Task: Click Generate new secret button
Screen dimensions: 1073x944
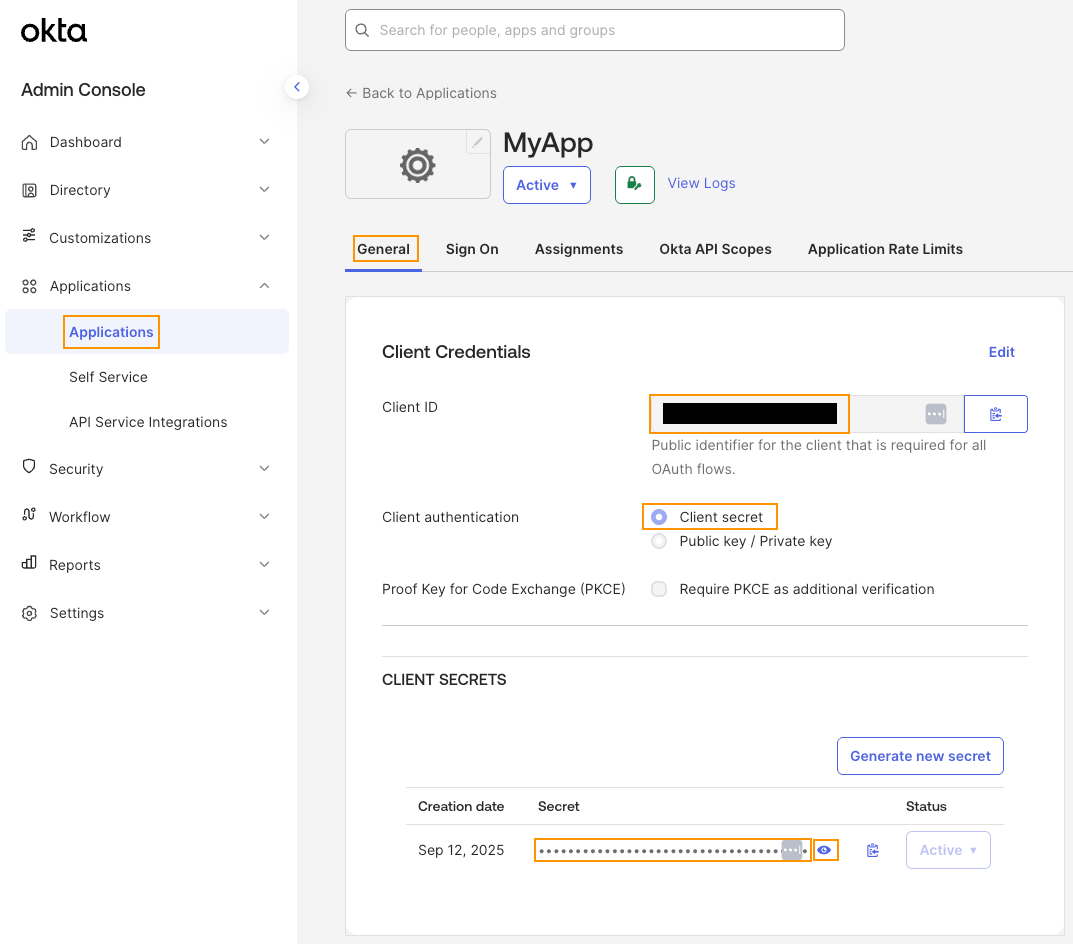Action: click(x=920, y=756)
